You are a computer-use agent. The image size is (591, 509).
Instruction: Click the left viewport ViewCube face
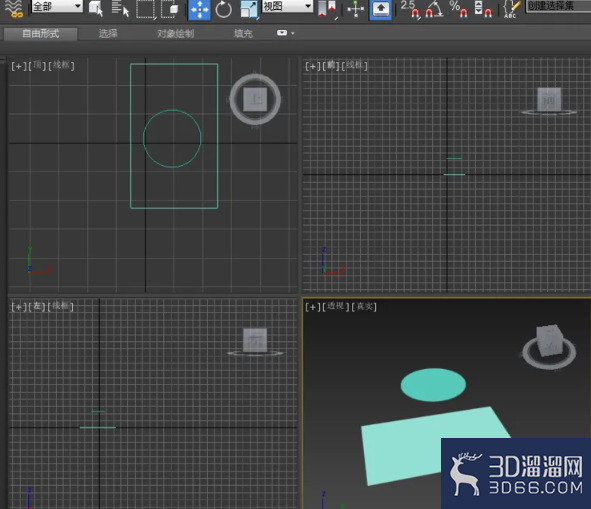point(255,340)
